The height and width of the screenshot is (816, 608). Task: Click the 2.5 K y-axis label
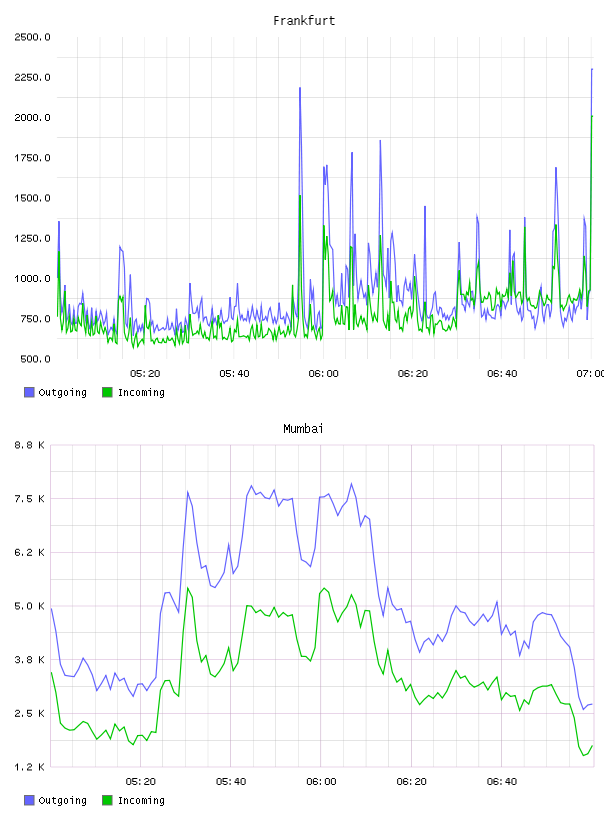[30, 713]
